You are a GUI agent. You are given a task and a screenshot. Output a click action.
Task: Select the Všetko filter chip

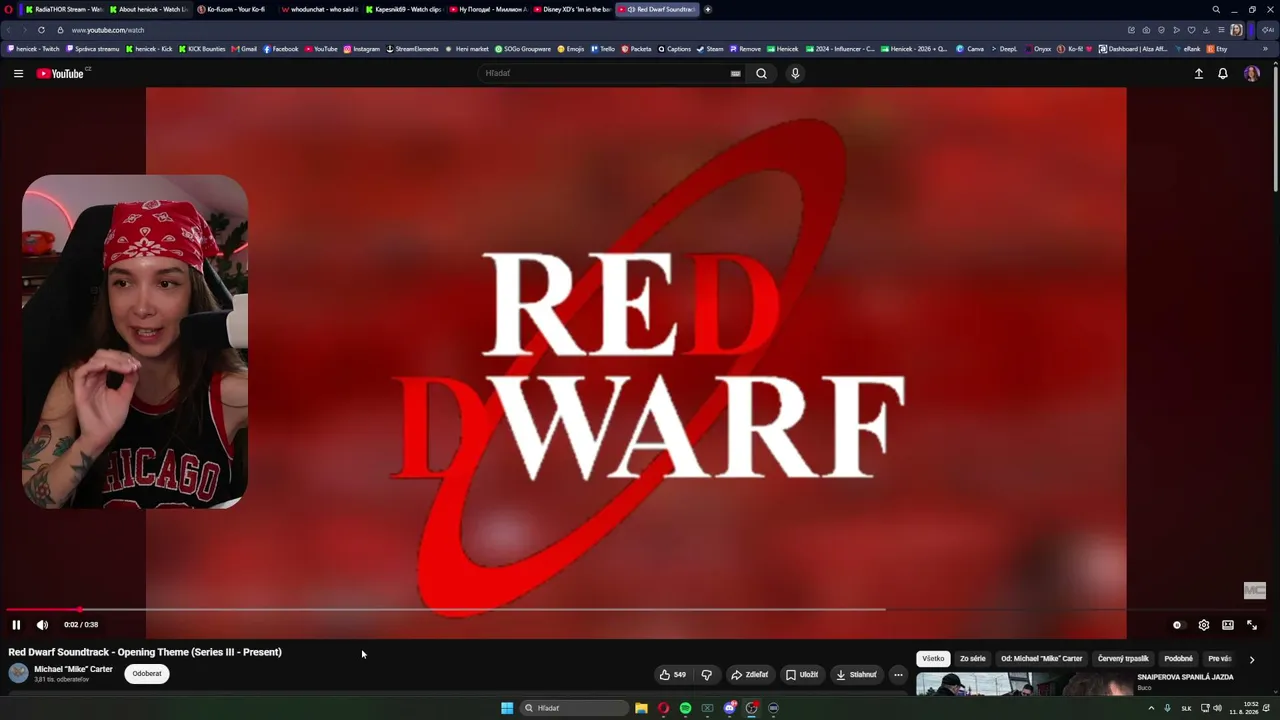[933, 659]
